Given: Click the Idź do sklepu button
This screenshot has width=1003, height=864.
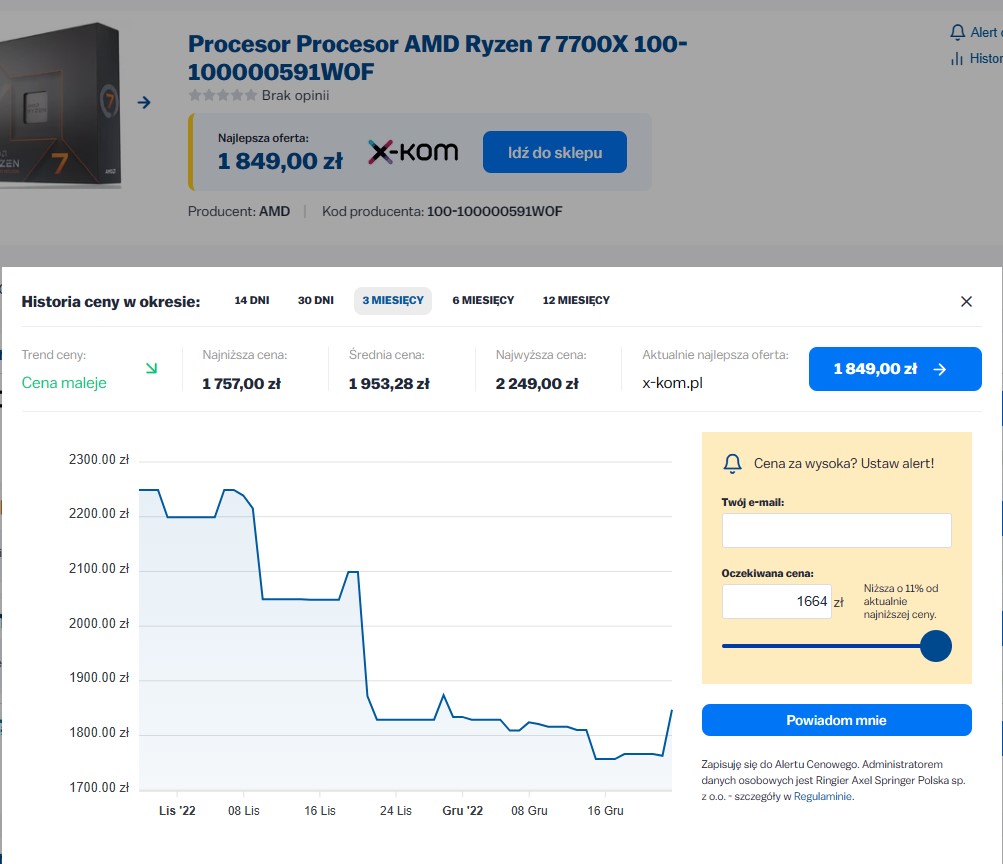Looking at the screenshot, I should tap(555, 152).
